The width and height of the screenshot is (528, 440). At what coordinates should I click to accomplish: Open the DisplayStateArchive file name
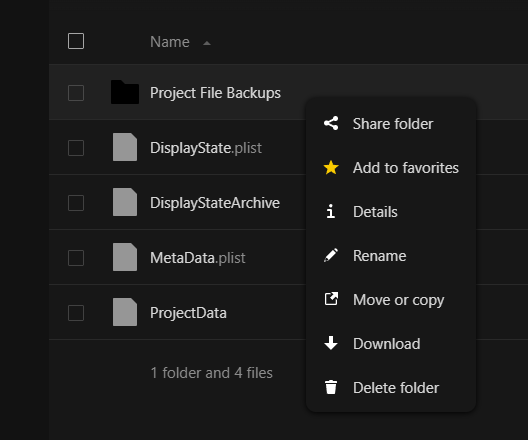pyautogui.click(x=215, y=203)
